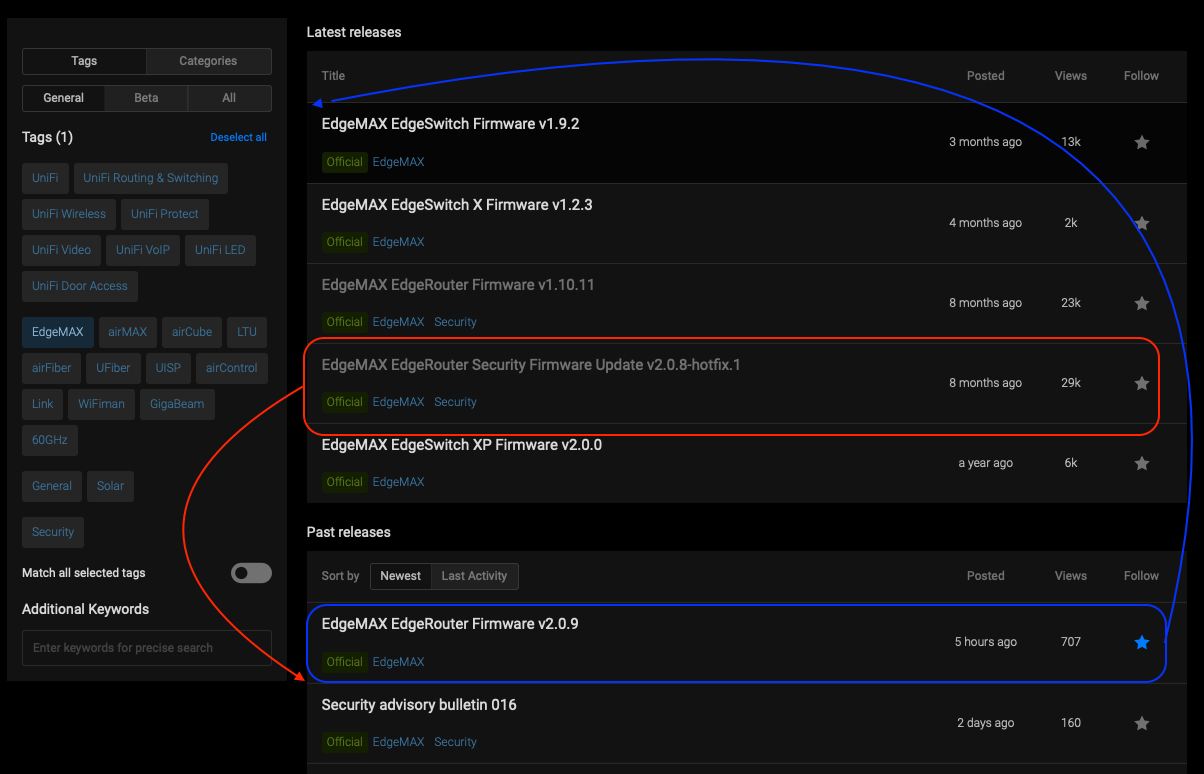Sort past releases by Newest
1204x774 pixels.
400,576
